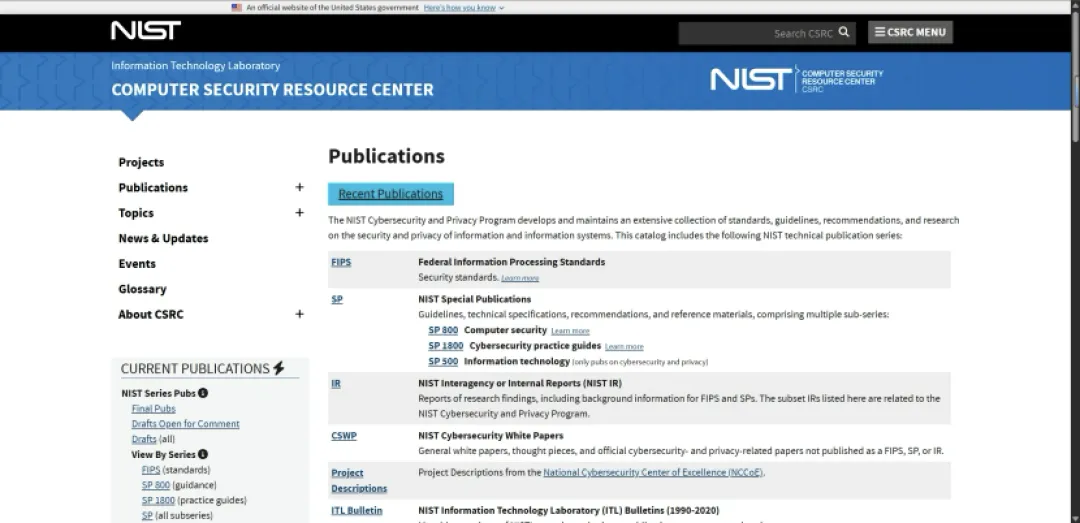Expand the About CSRC sidebar section
The height and width of the screenshot is (523, 1080).
click(299, 314)
